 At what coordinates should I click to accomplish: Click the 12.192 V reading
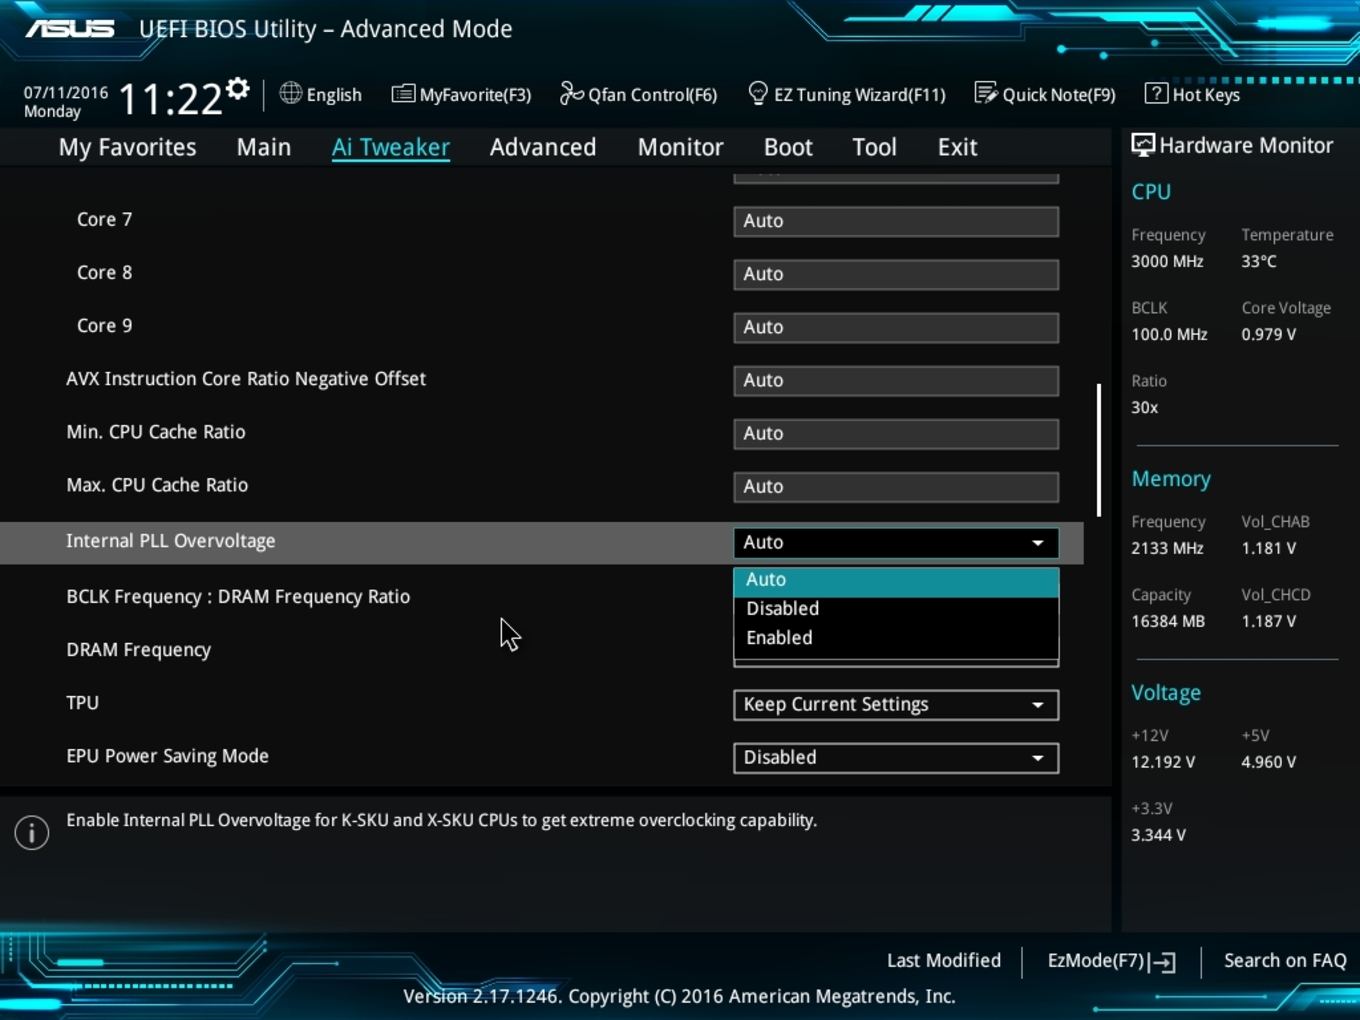pos(1163,762)
